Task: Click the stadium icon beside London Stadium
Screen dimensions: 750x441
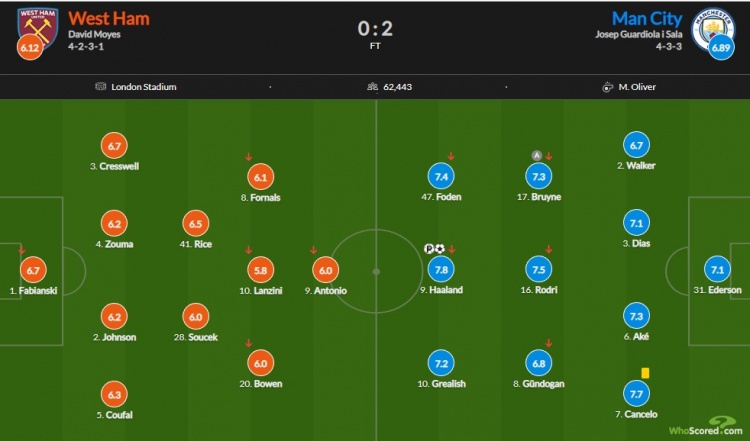Action: pyautogui.click(x=100, y=87)
